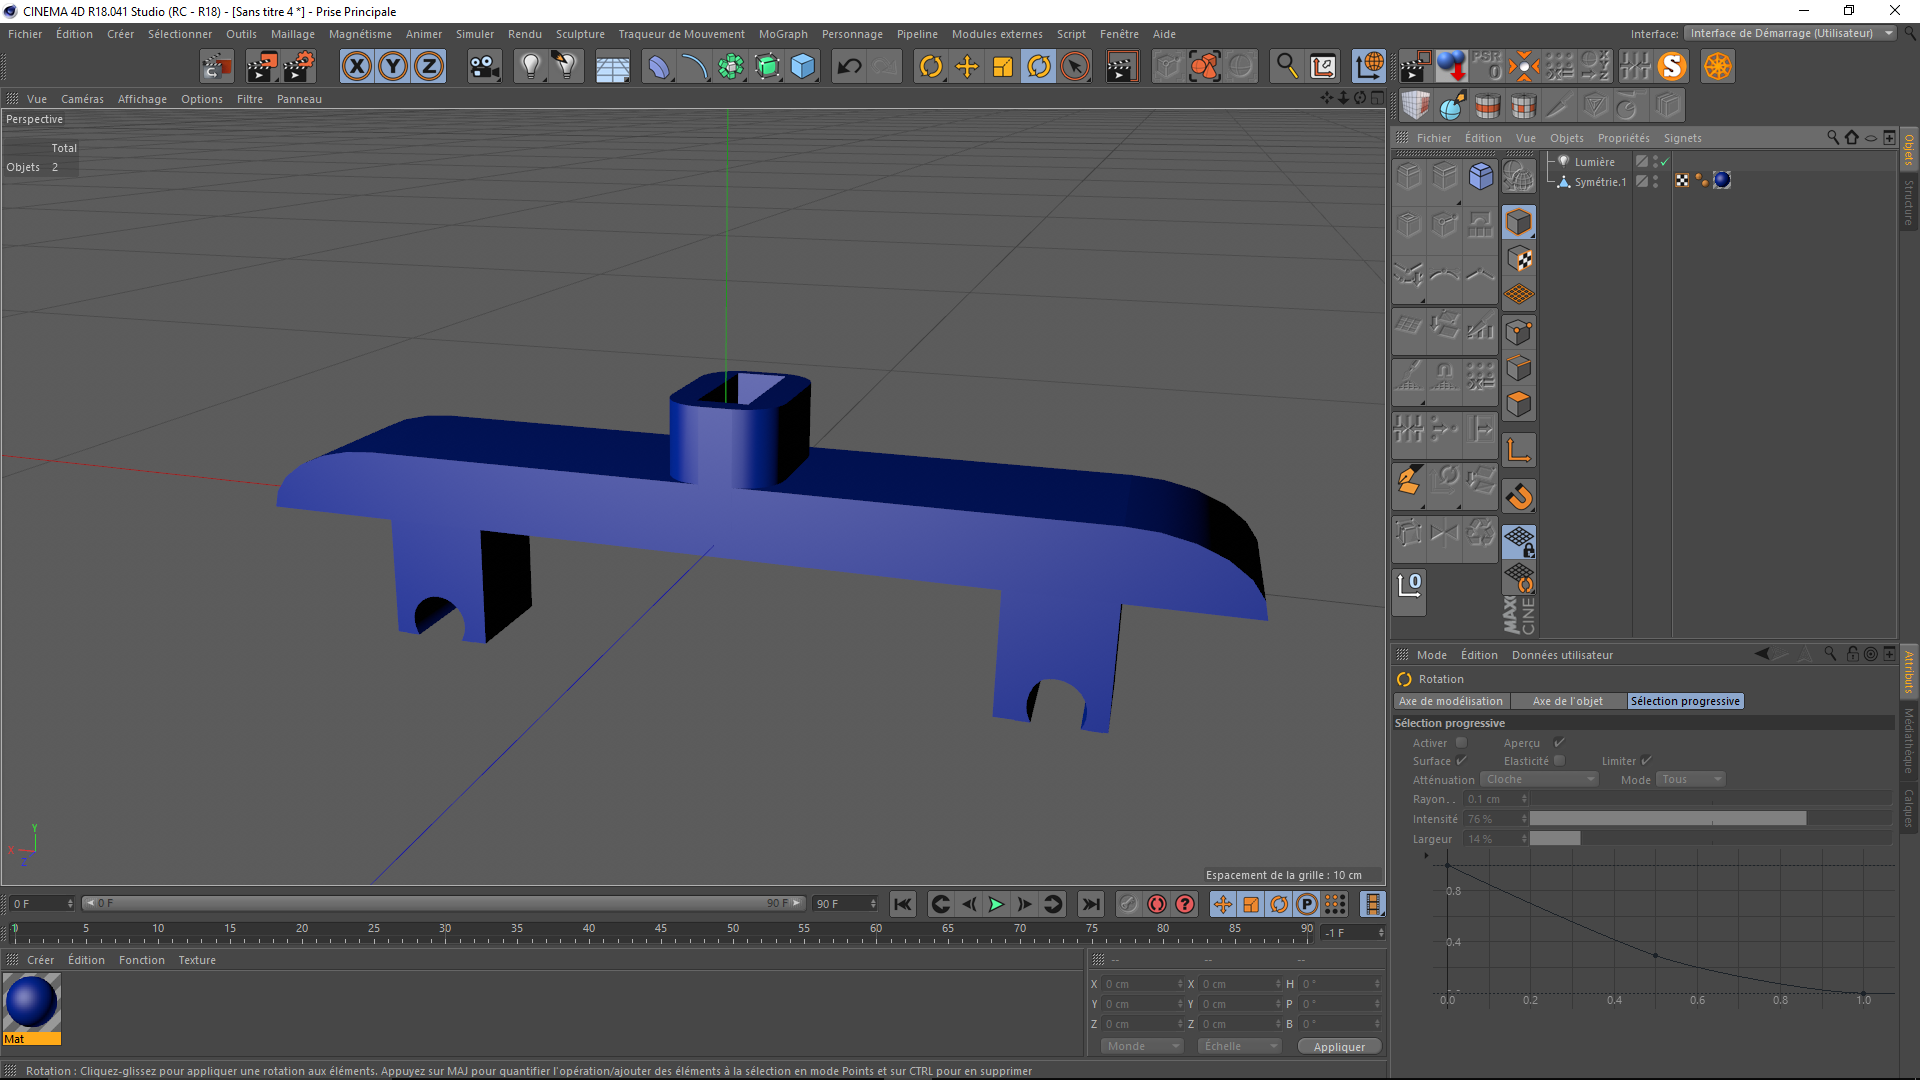Toggle Symétrie.1 visibility dots

pyautogui.click(x=1655, y=182)
